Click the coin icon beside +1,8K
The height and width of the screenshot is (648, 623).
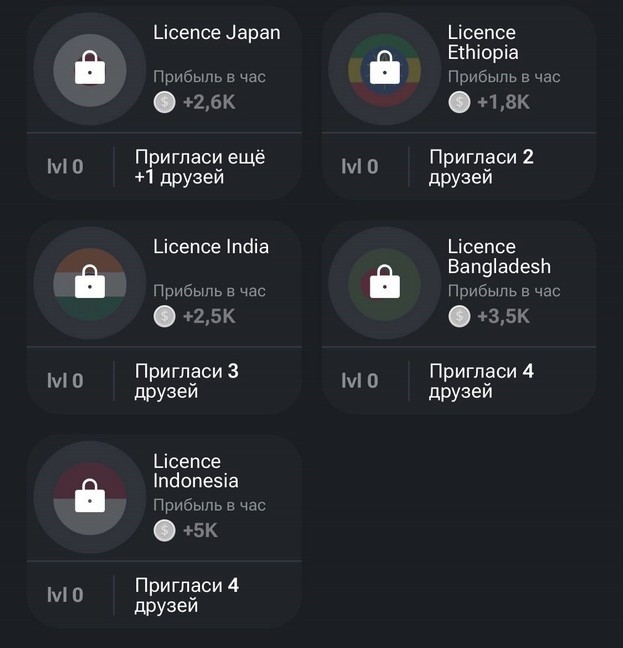pyautogui.click(x=459, y=101)
